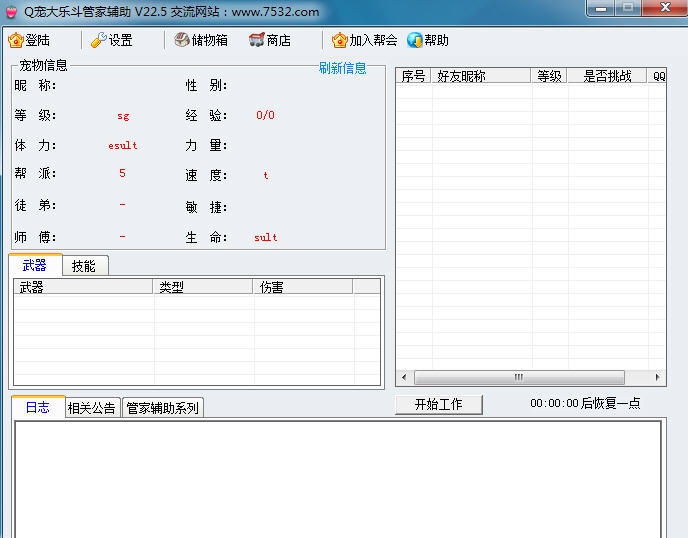Sort by 武器 column header

(83, 287)
